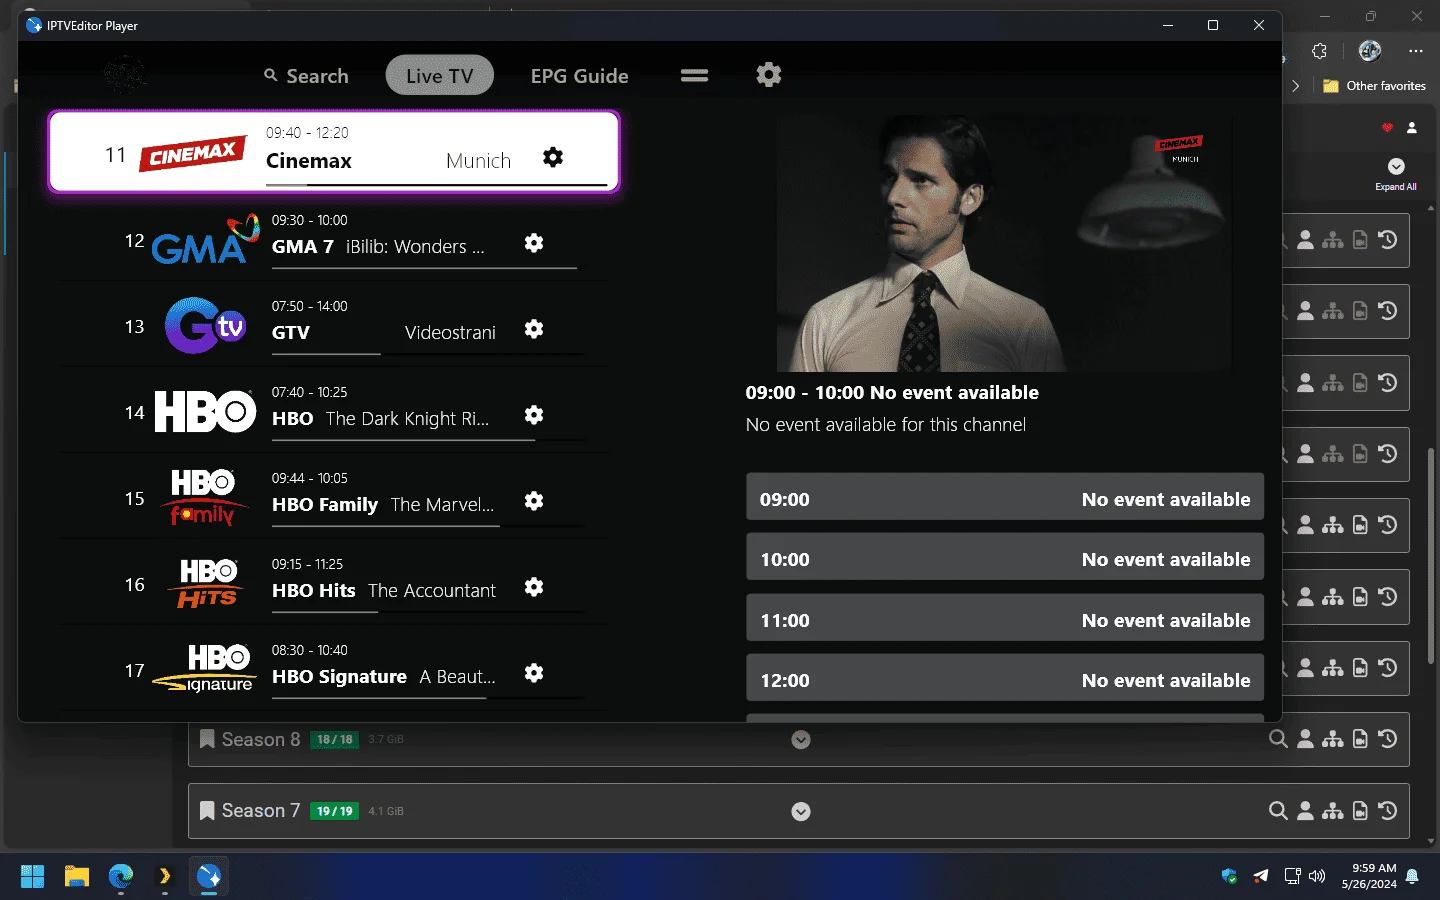Click The Dark Knight Ri... program text
The image size is (1440, 900).
407,419
